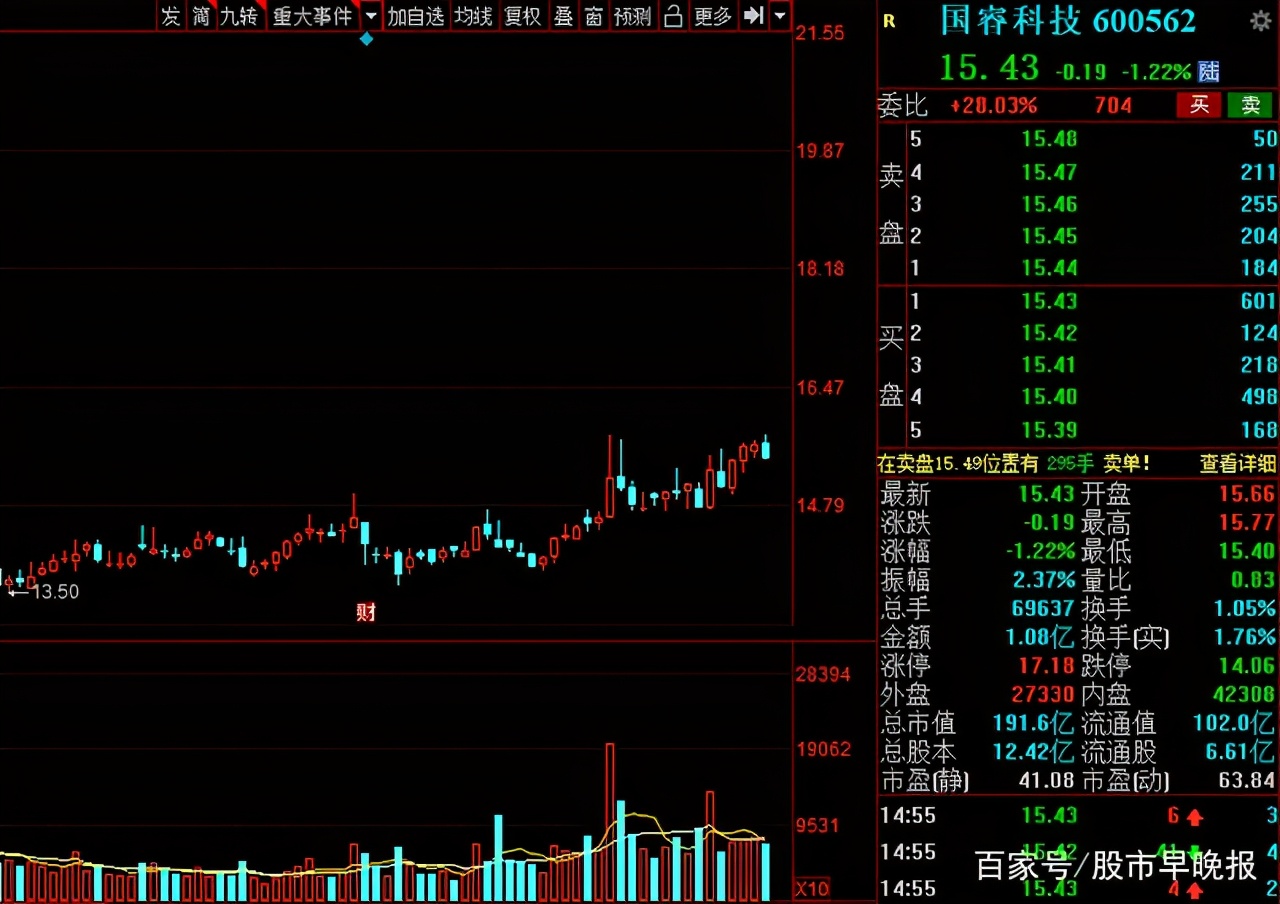Select buy level 4 price 15.40

(x=1049, y=397)
